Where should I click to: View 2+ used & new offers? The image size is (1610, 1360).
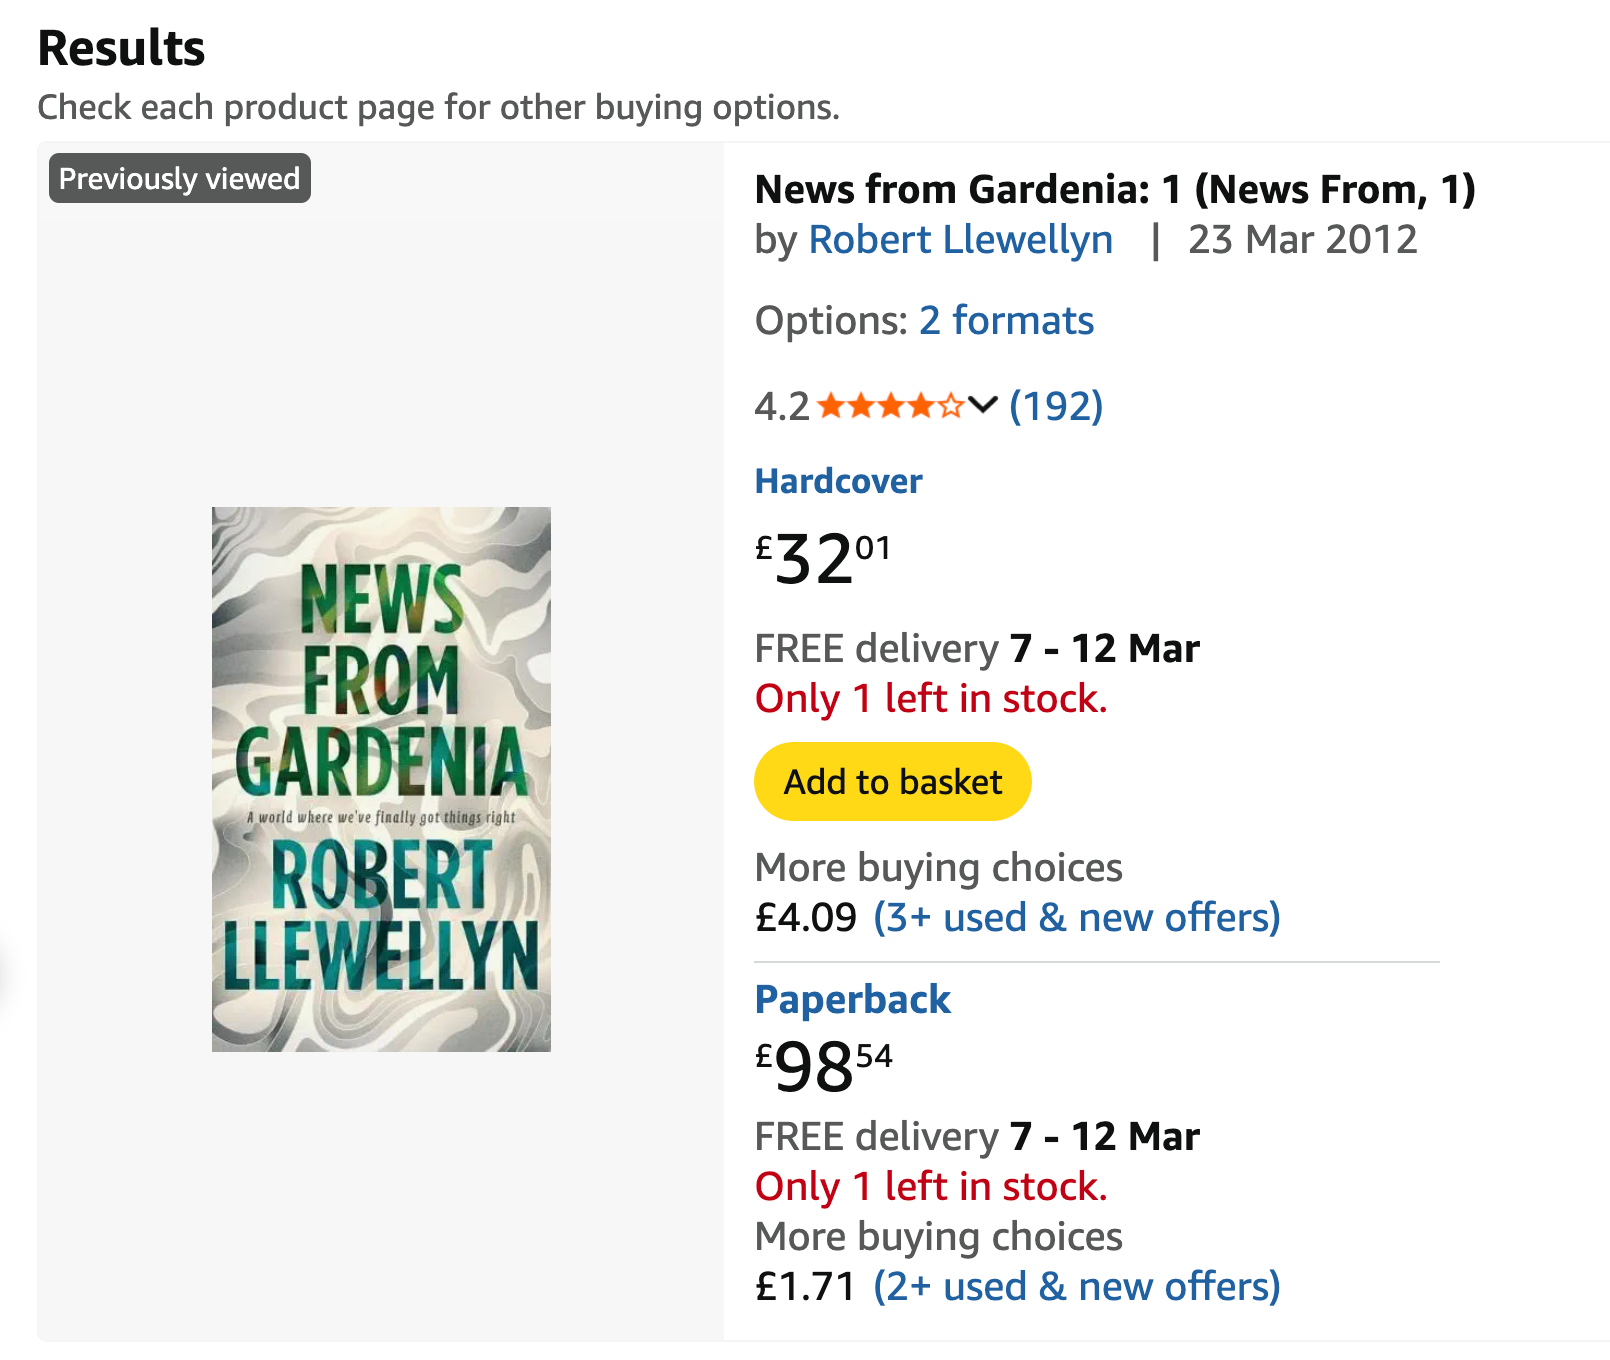click(1076, 1286)
